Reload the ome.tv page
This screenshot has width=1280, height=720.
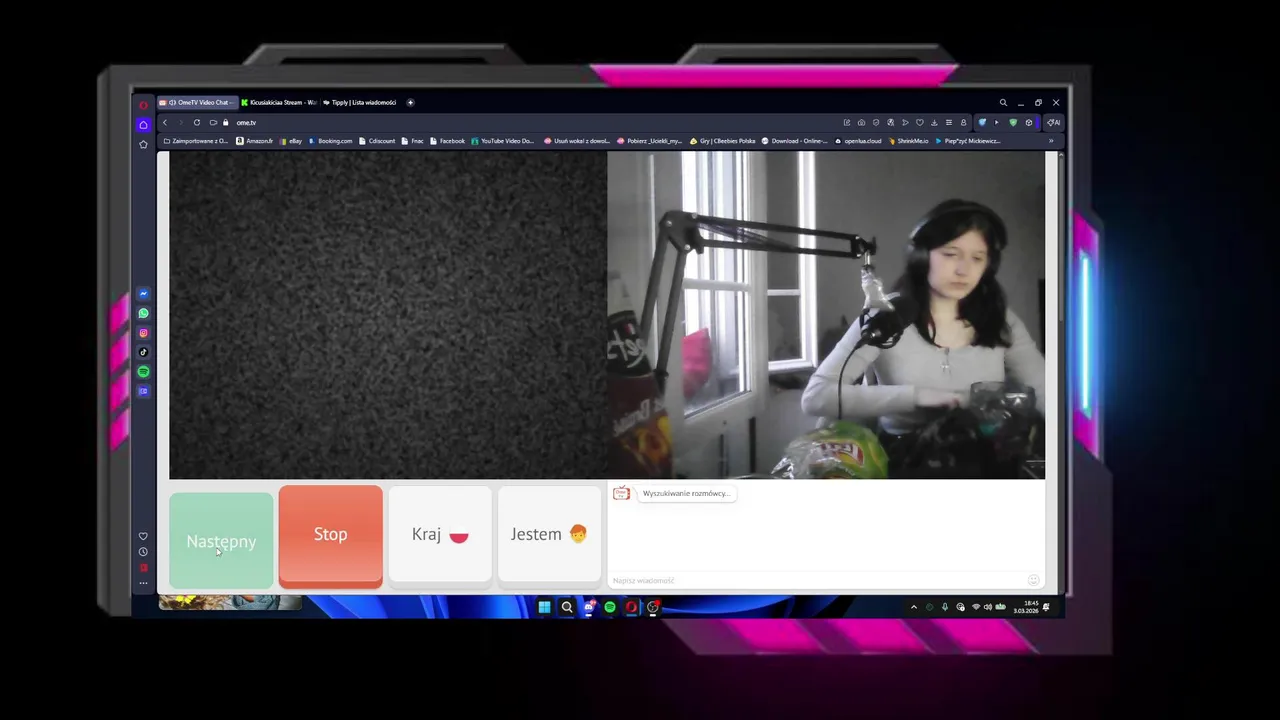[197, 122]
